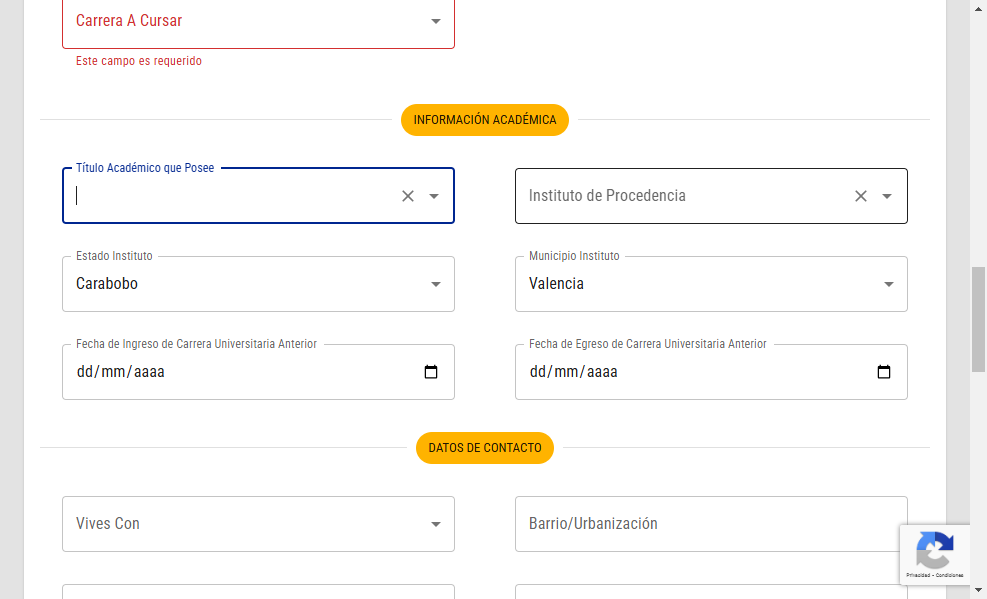This screenshot has width=987, height=599.
Task: Click the 'Este campo es requerido' error message
Action: pos(139,61)
